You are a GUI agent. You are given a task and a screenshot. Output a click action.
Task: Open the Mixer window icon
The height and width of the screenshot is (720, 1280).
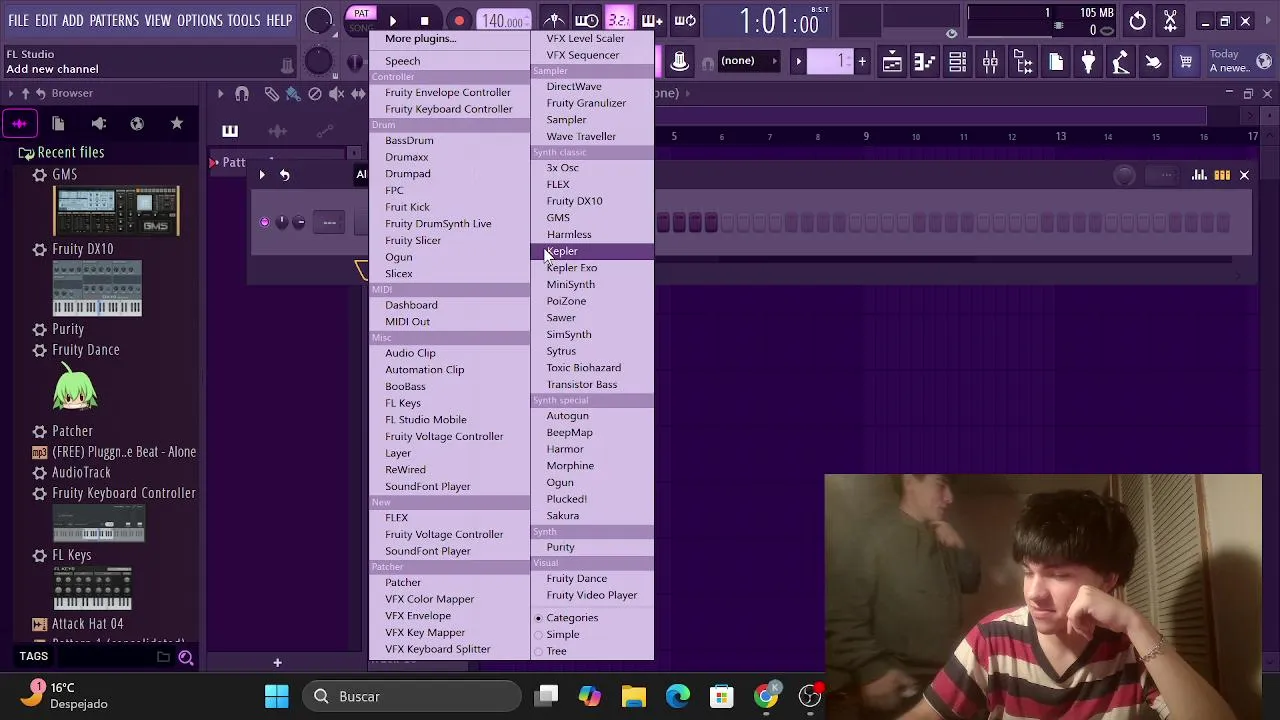pyautogui.click(x=990, y=63)
